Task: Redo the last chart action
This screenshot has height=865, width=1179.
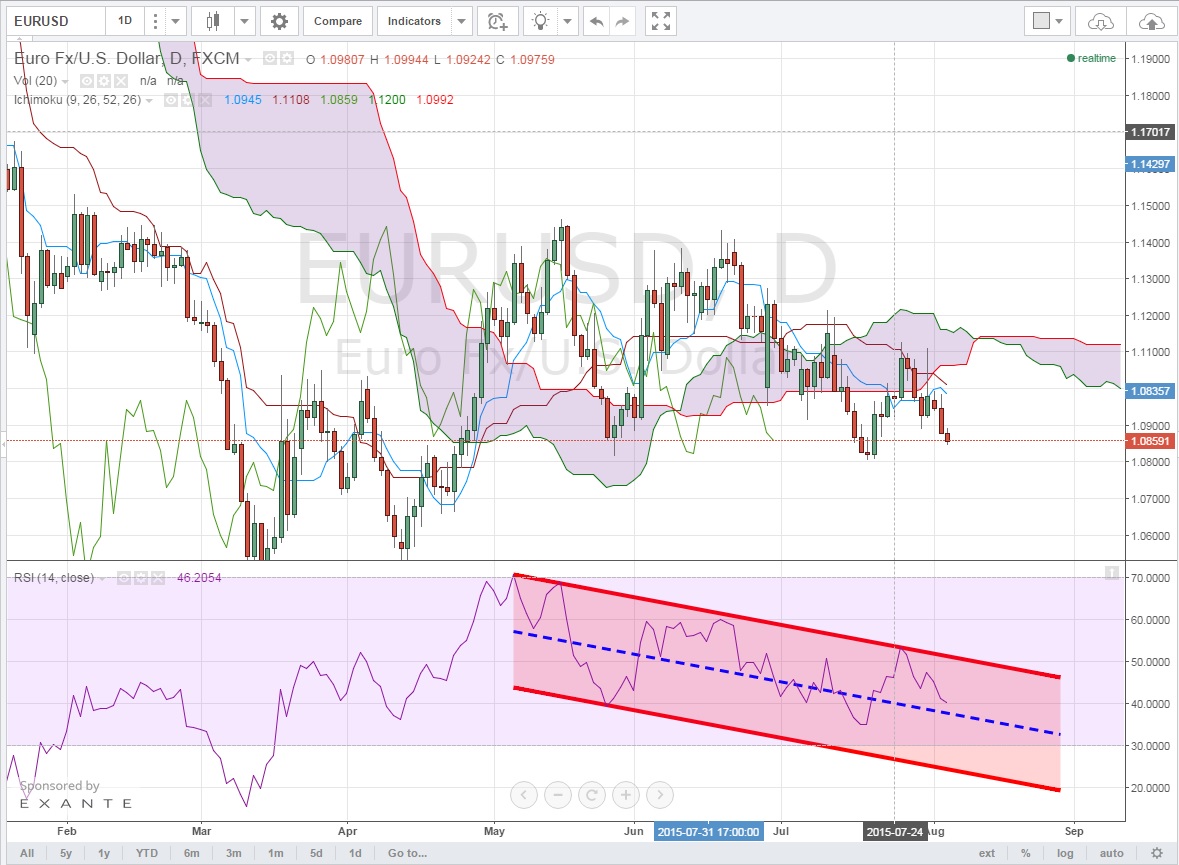Action: [x=622, y=21]
